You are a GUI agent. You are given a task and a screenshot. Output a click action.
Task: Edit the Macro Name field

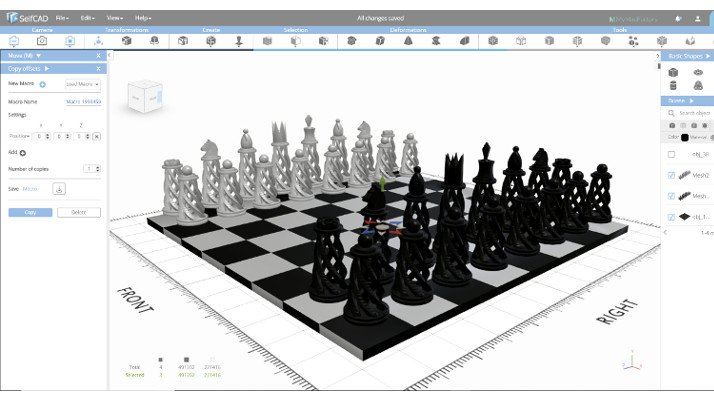click(83, 102)
